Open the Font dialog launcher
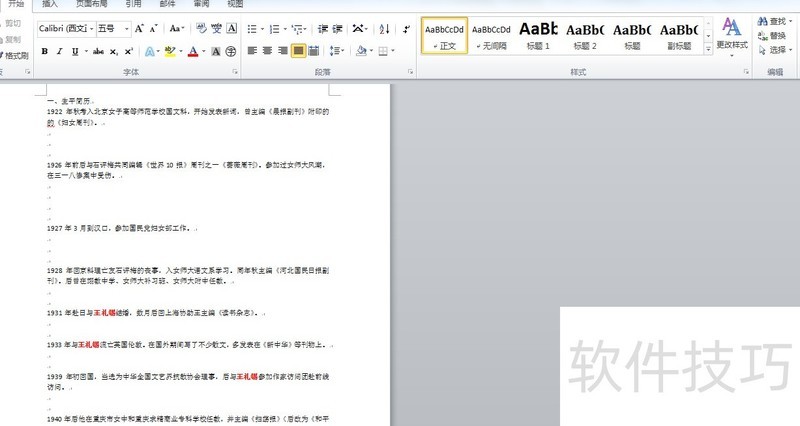 235,72
